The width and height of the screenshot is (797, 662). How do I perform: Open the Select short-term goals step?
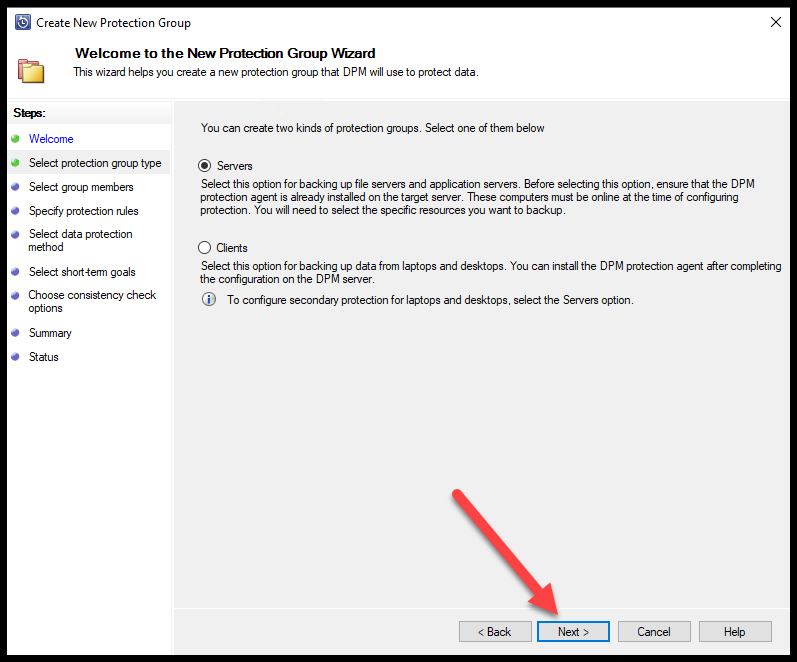pos(82,272)
